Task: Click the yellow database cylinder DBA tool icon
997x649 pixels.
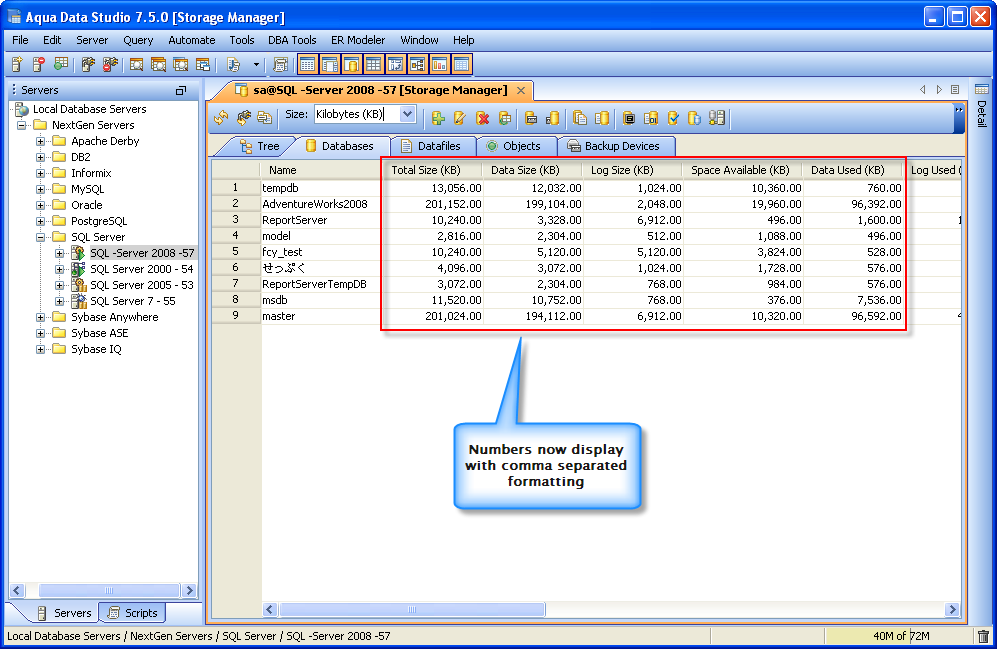Action: click(x=352, y=64)
